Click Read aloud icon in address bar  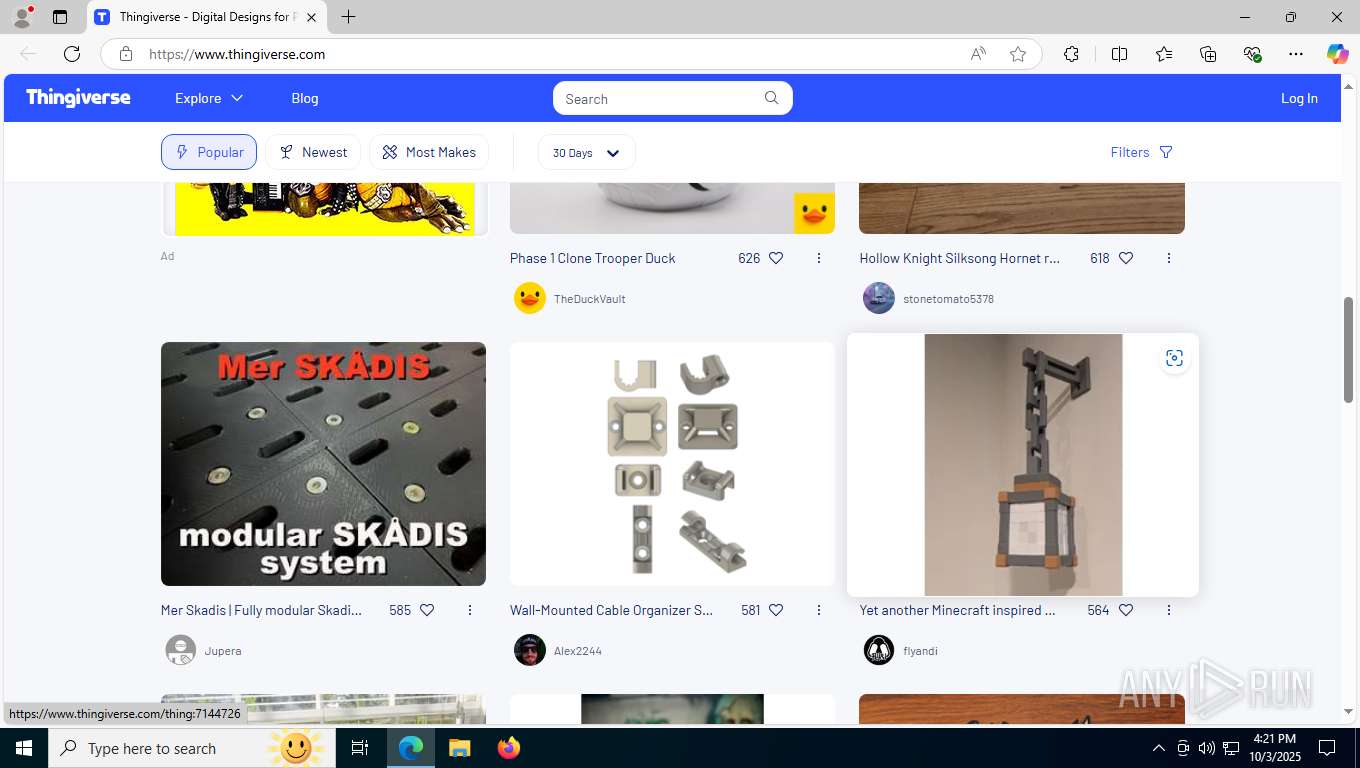click(x=978, y=54)
